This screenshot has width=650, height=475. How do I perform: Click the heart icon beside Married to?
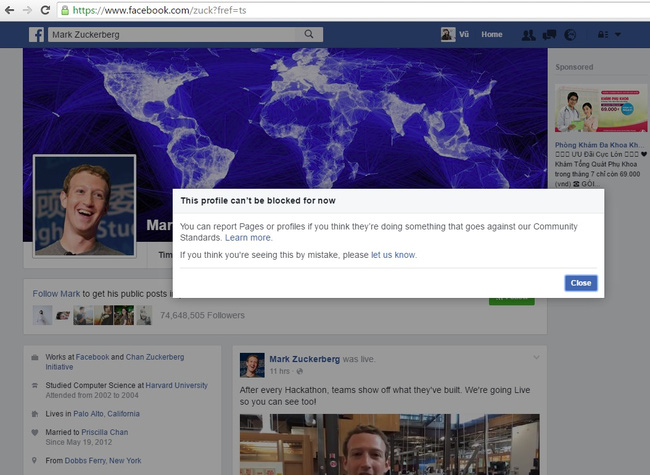(35, 432)
